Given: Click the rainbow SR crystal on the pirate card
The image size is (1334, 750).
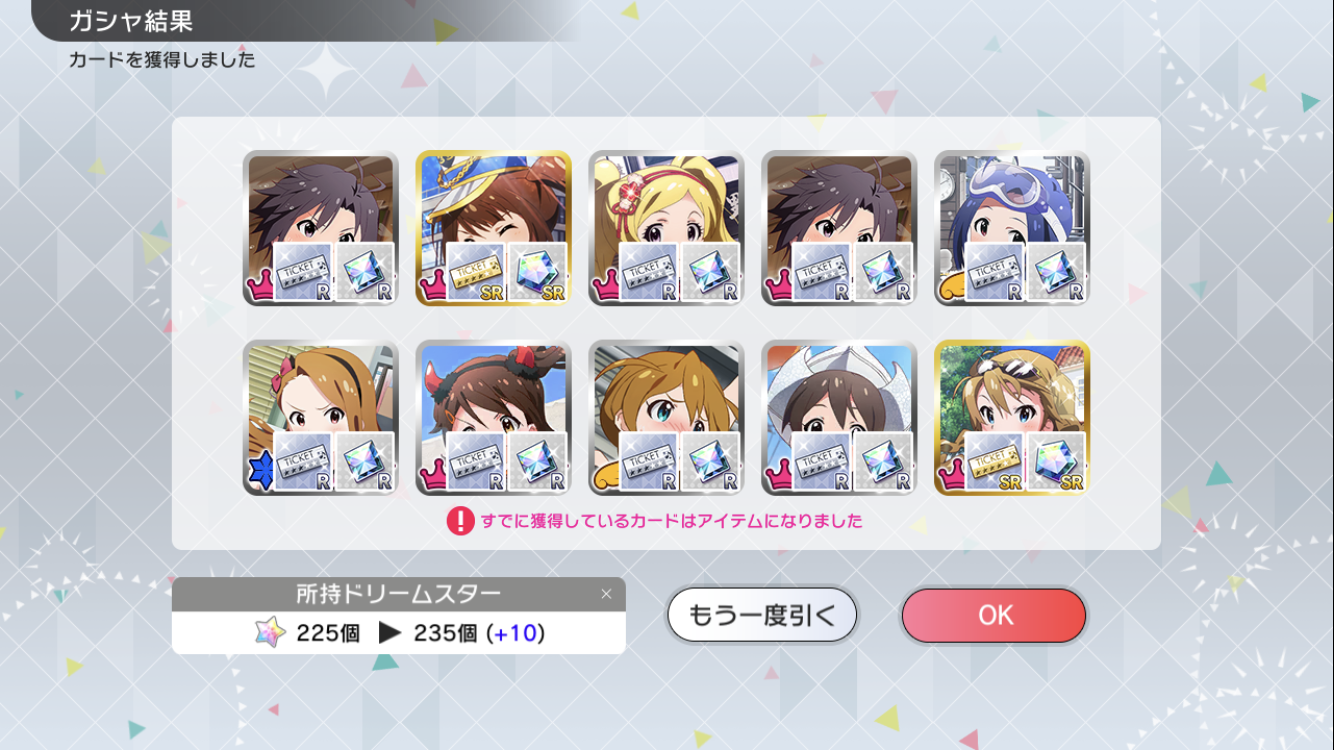Looking at the screenshot, I should coord(538,272).
